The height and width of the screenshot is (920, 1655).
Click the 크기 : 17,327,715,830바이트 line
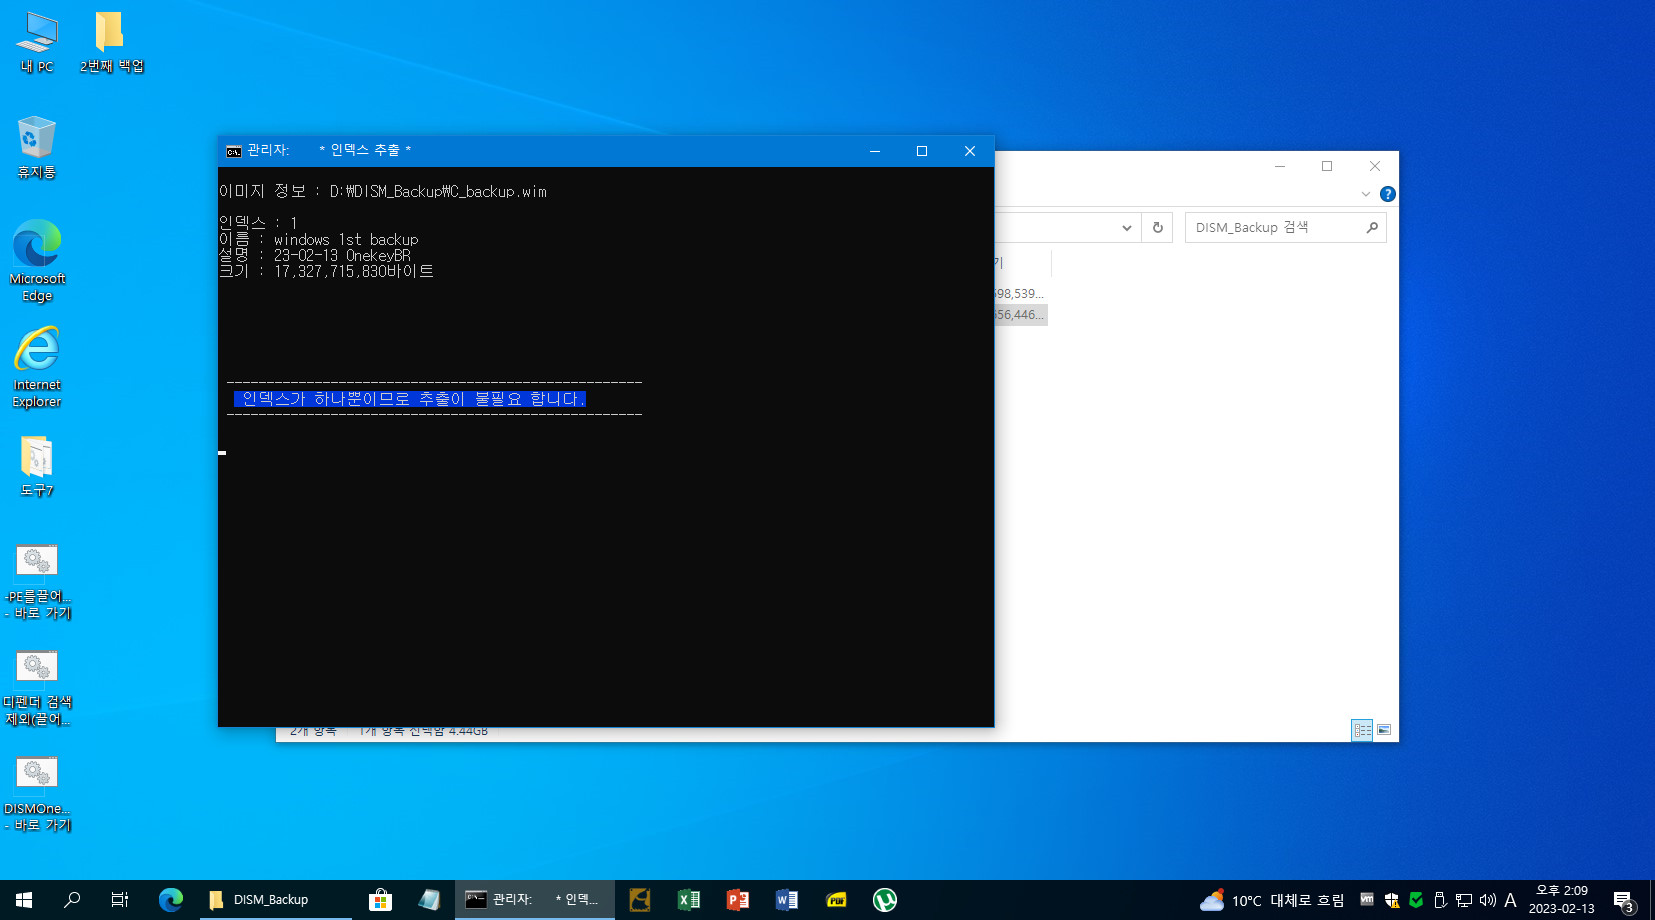coord(327,272)
